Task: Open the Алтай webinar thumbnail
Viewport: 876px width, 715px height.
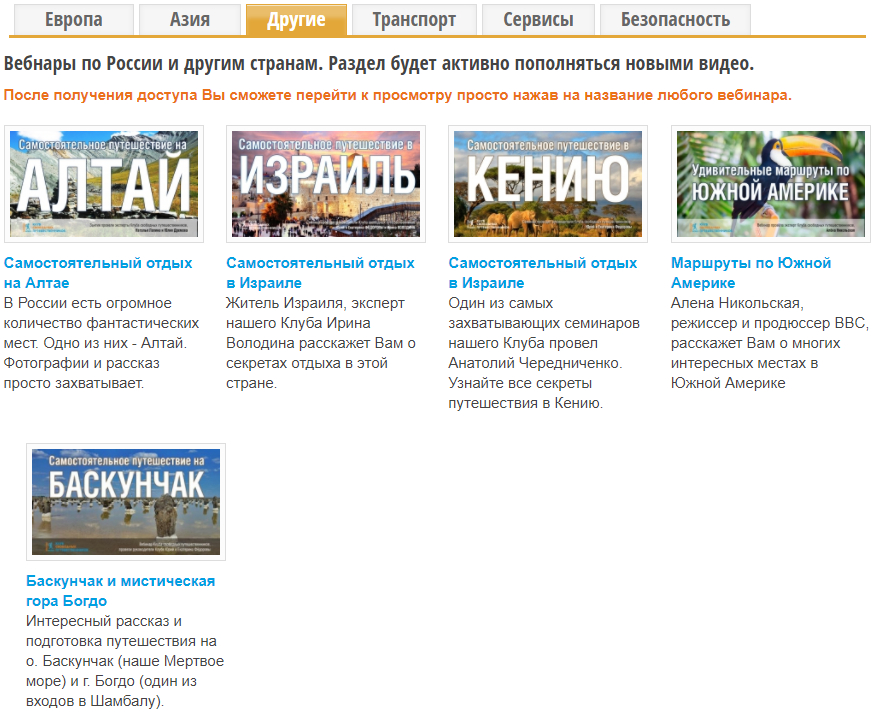Action: tap(104, 184)
